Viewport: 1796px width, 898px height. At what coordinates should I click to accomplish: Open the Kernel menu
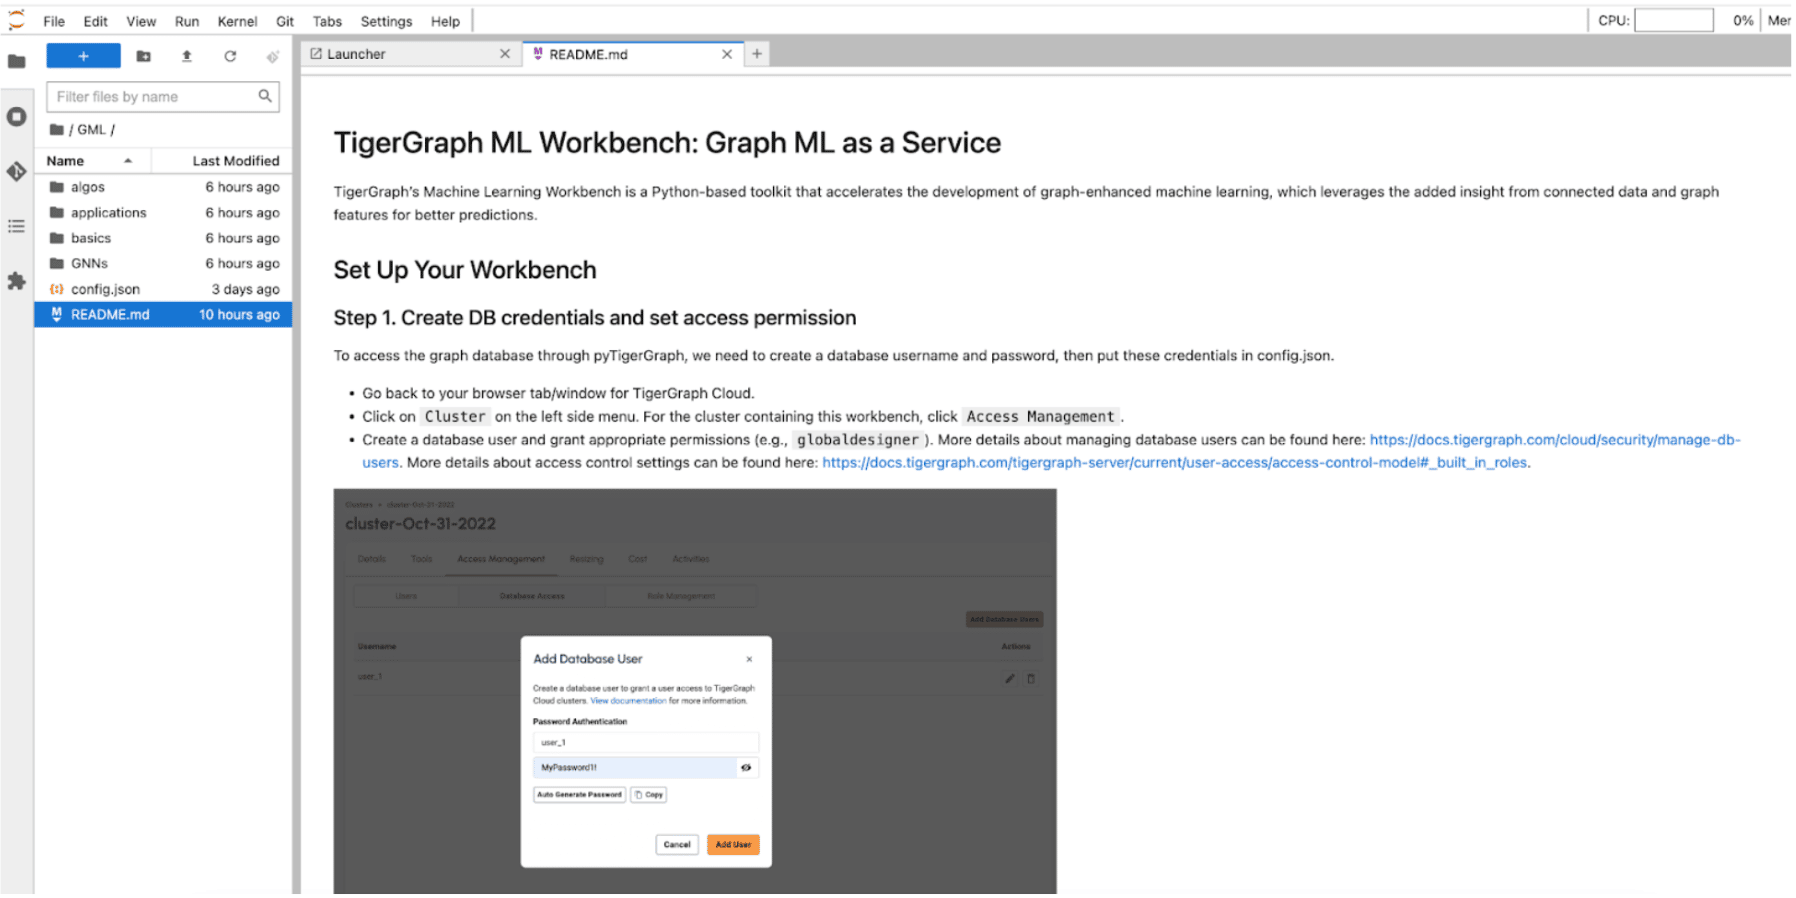pyautogui.click(x=237, y=21)
